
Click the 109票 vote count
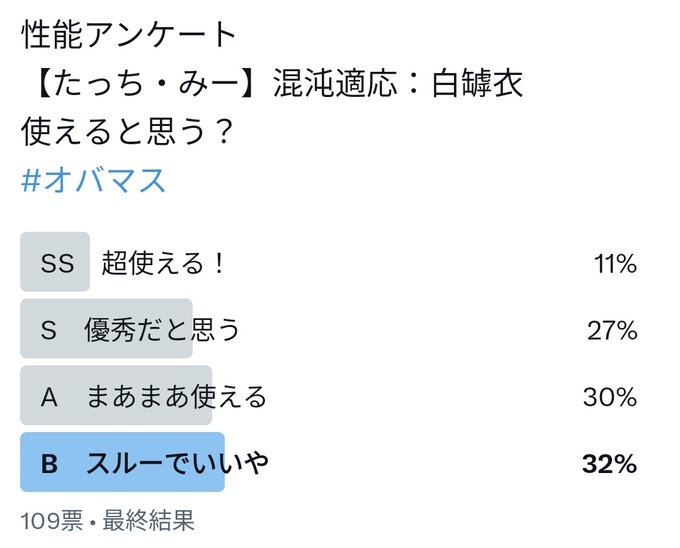point(51,520)
